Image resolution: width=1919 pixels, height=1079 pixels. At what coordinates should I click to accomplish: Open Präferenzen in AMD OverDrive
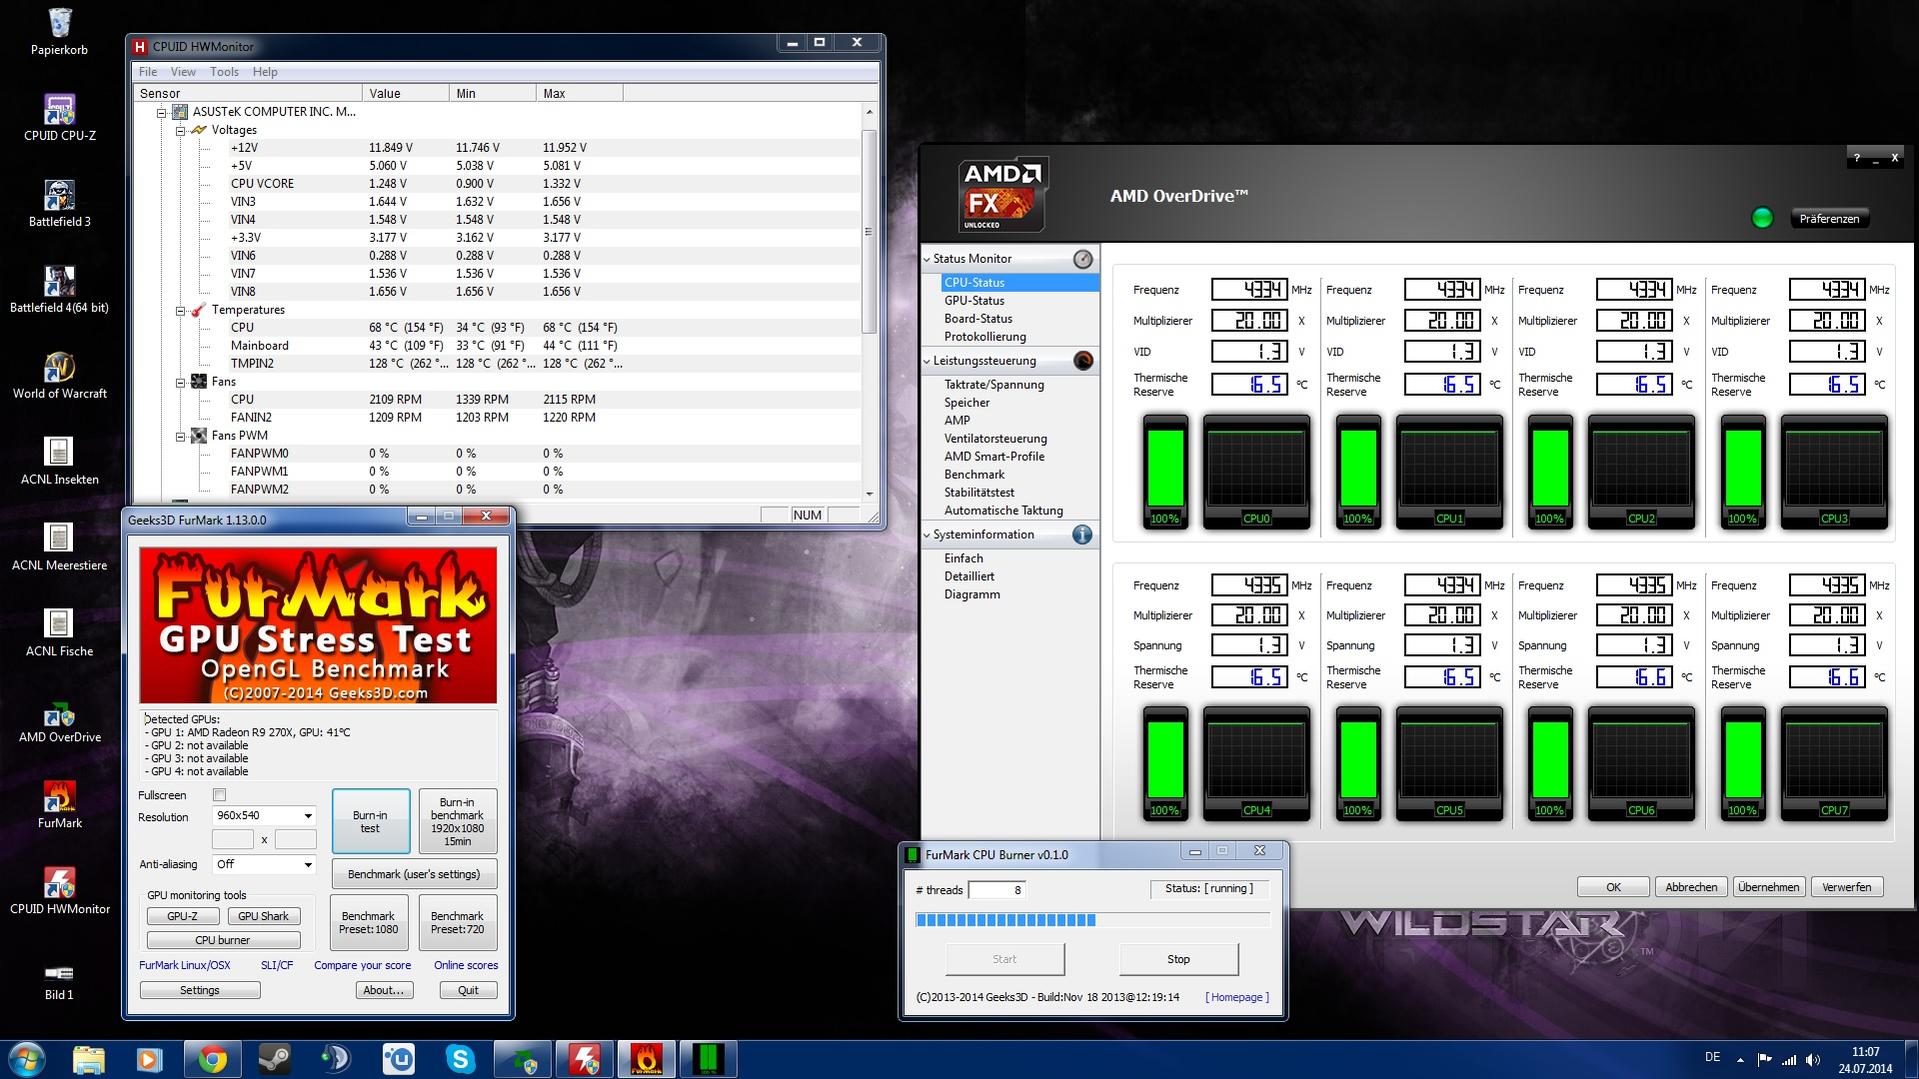click(1829, 219)
